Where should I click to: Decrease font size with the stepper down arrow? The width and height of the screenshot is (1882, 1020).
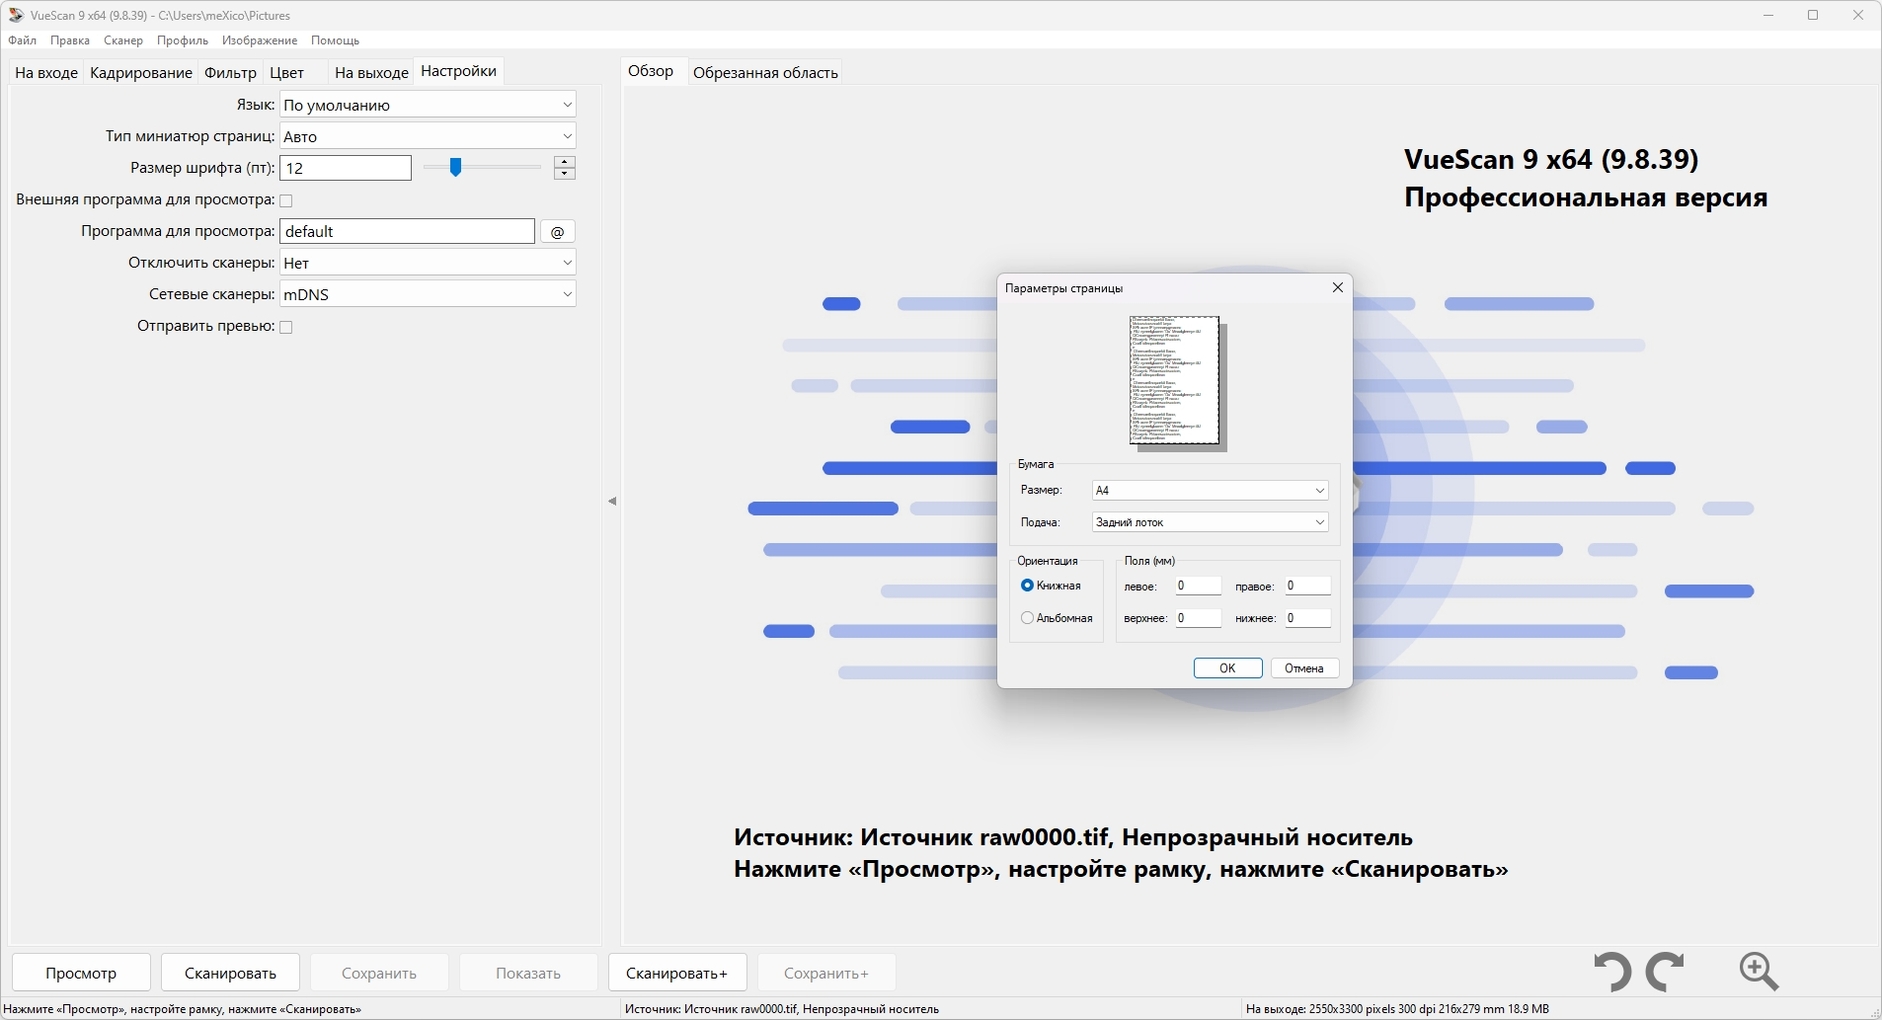pyautogui.click(x=564, y=174)
